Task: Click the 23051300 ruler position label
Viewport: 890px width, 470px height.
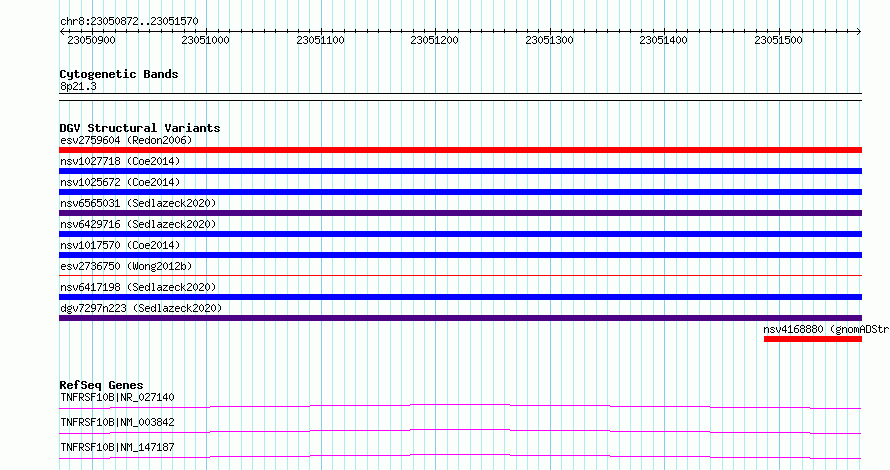Action: (x=549, y=40)
